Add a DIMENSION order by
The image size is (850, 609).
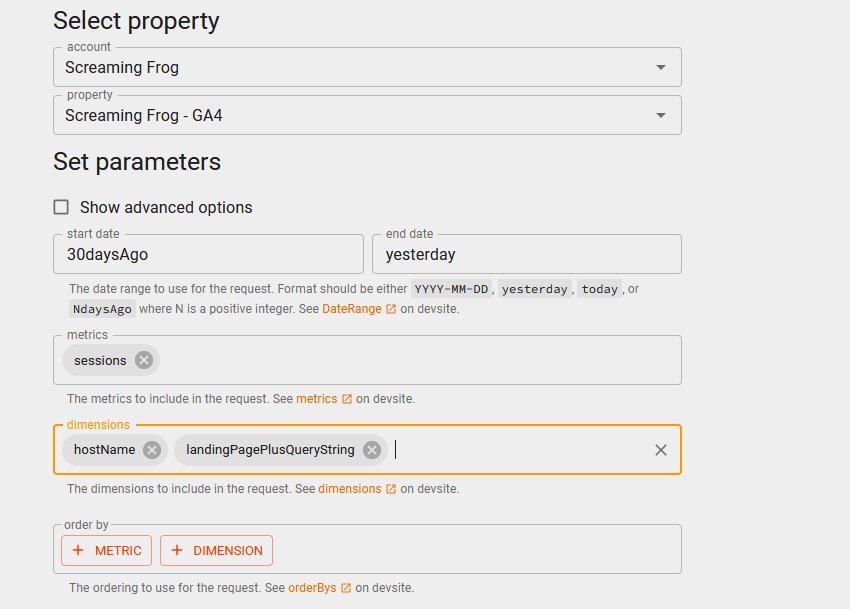pos(216,550)
